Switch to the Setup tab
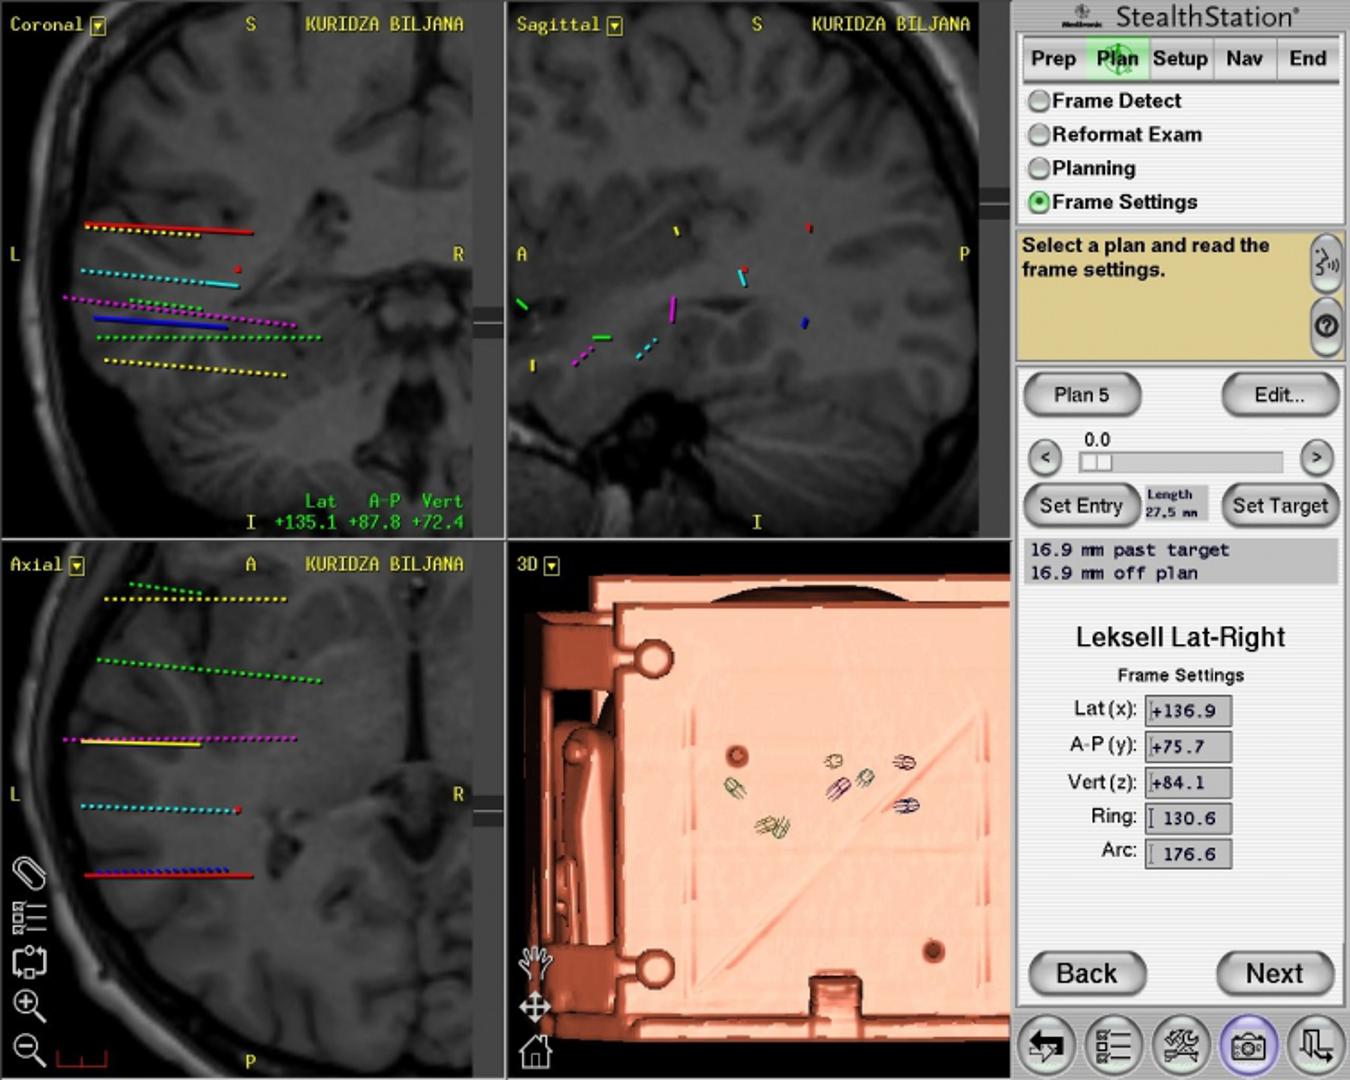 click(x=1180, y=59)
